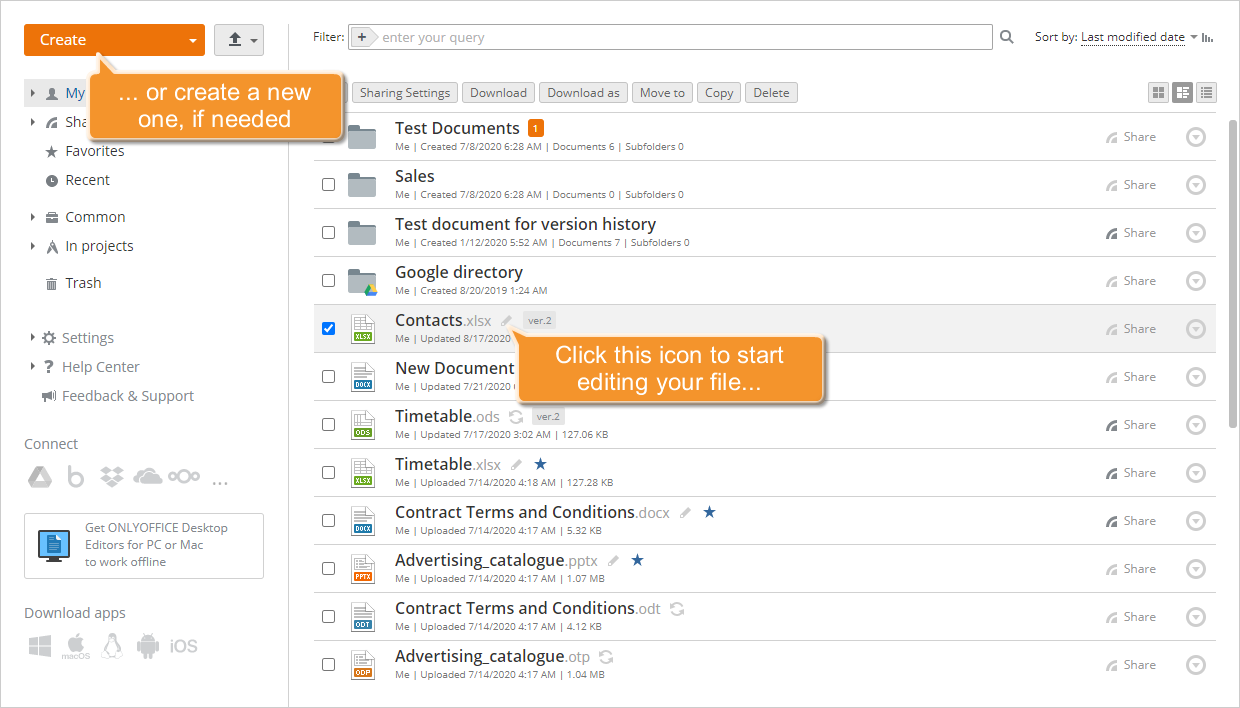
Task: Open the Create button dropdown arrow
Action: (191, 39)
